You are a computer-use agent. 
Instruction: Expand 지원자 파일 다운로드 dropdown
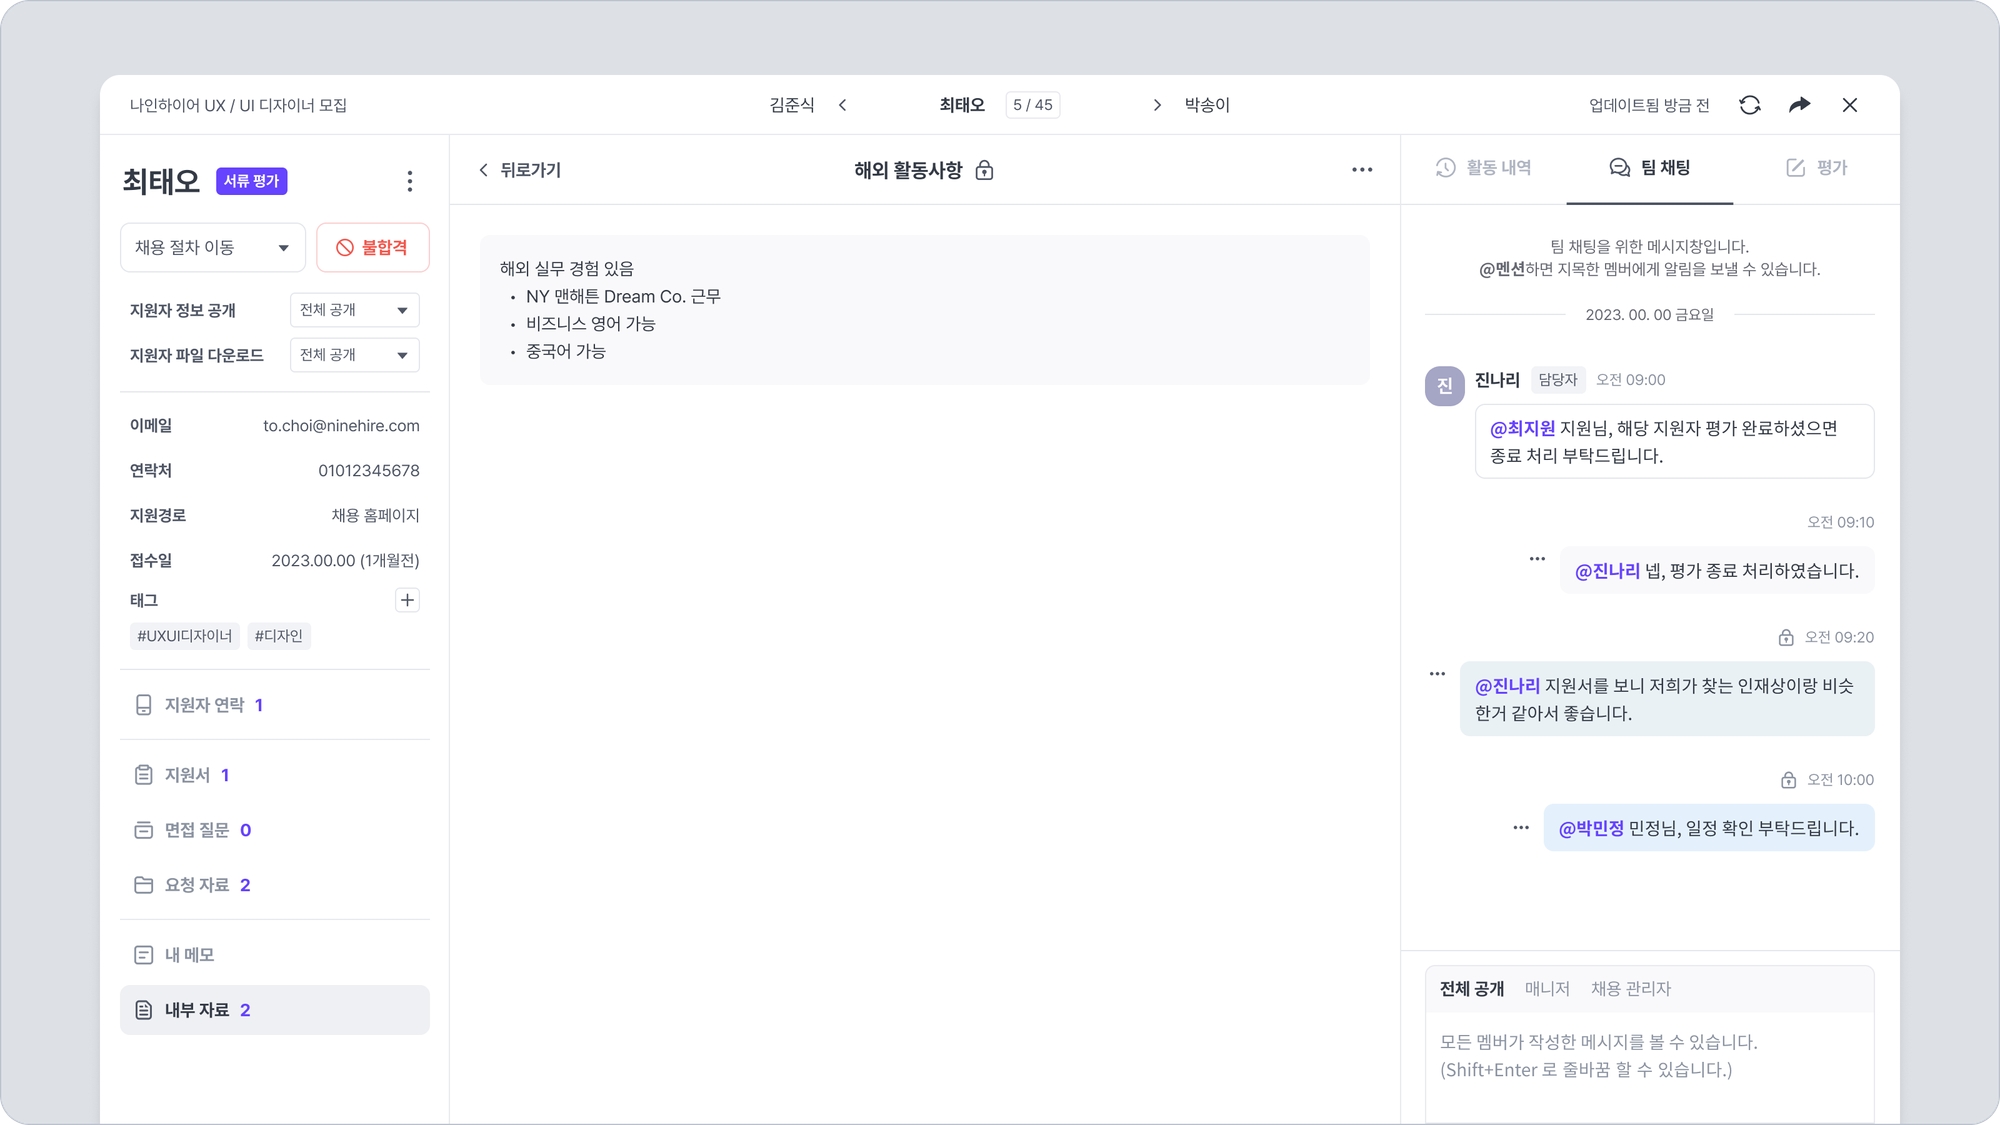pos(354,355)
